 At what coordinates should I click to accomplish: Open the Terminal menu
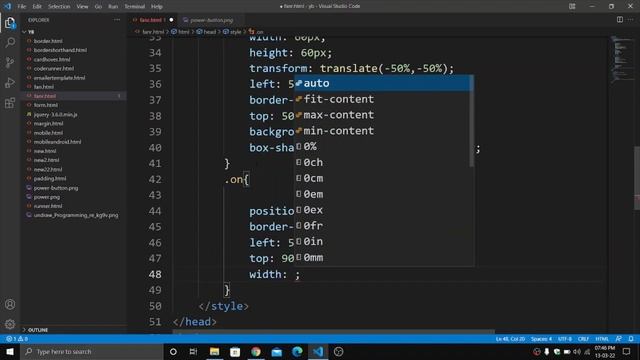click(x=134, y=7)
